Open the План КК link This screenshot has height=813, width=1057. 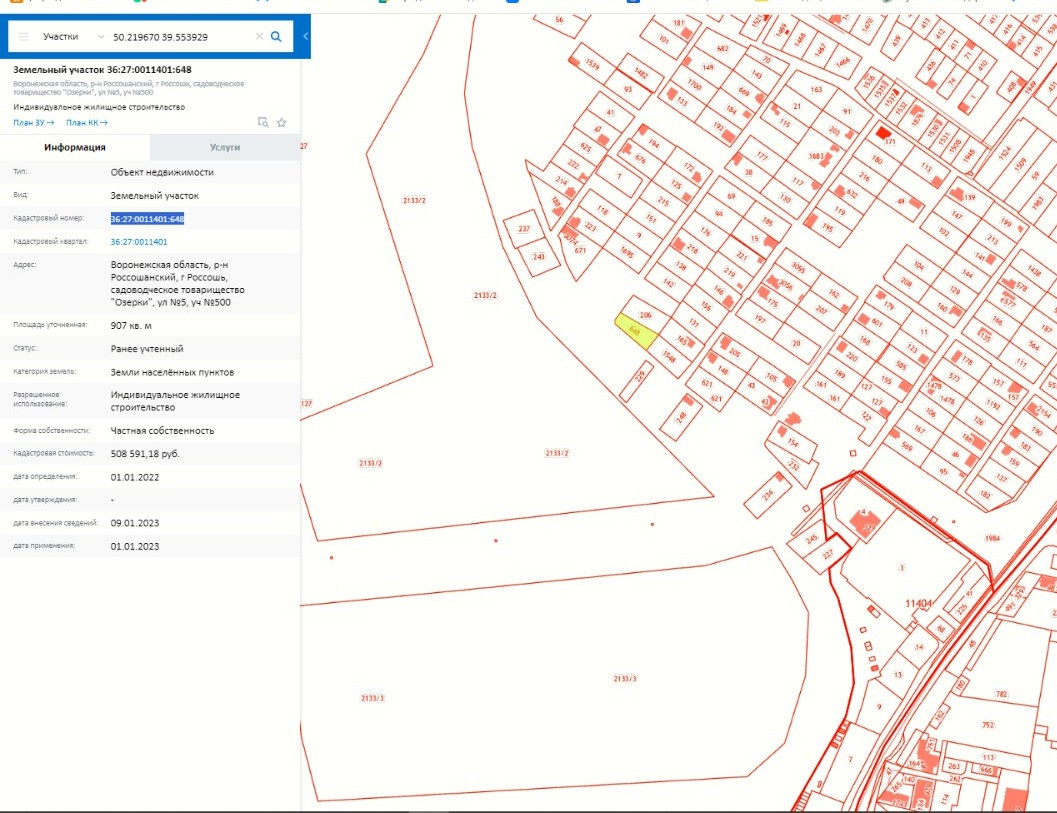[86, 123]
